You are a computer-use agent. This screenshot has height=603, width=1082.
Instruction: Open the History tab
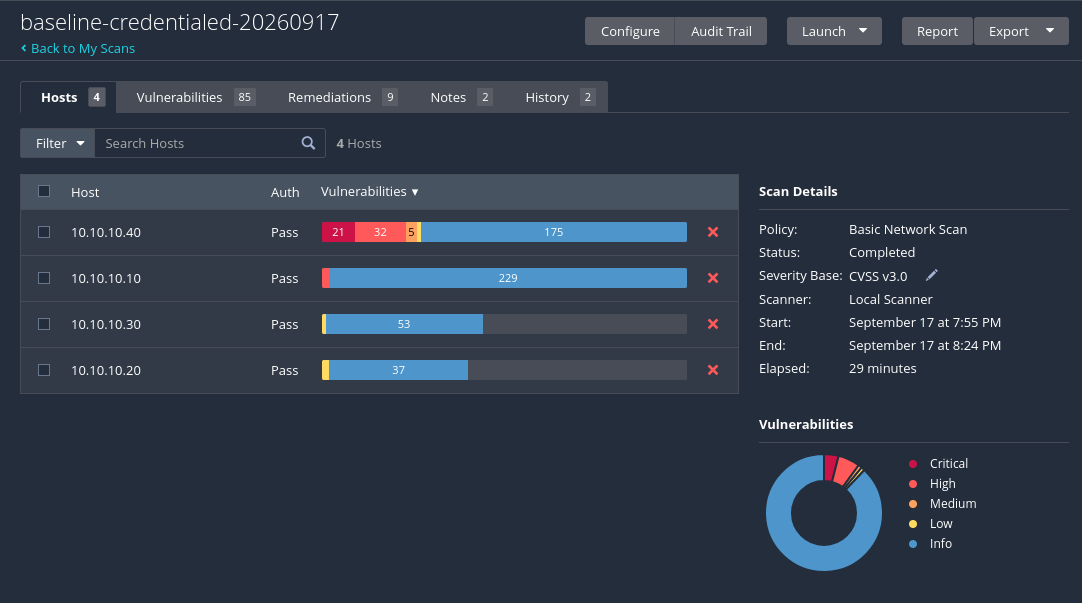(560, 97)
